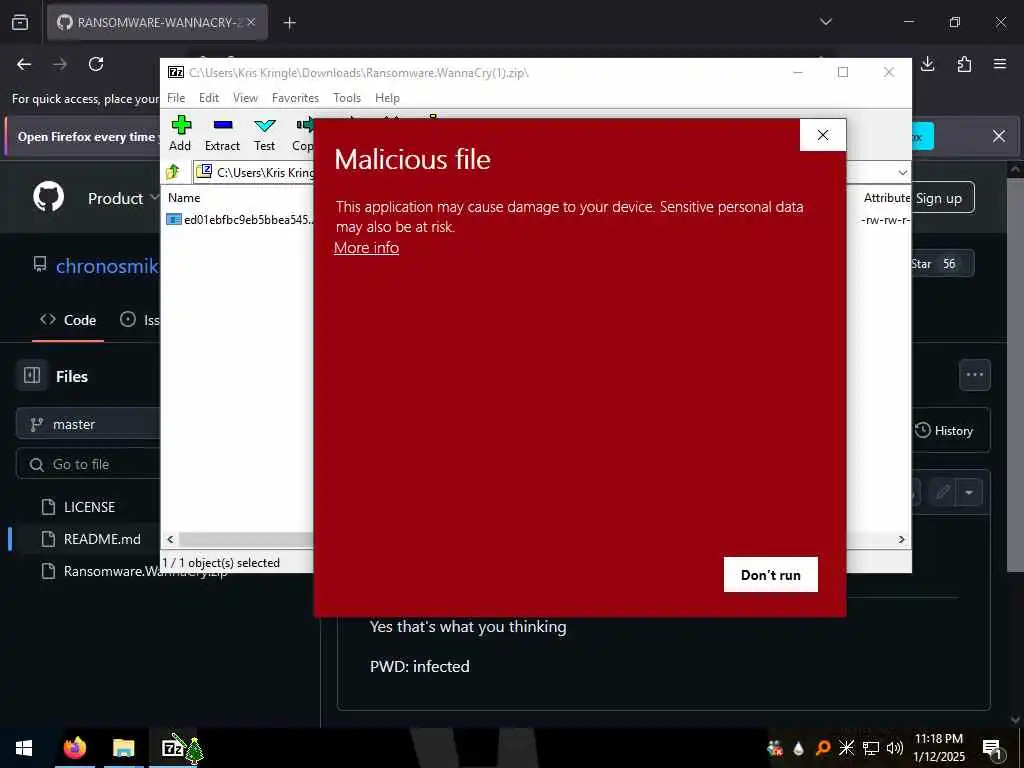Switch to the GitHub Issues tab
The image size is (1024, 768).
[x=140, y=320]
